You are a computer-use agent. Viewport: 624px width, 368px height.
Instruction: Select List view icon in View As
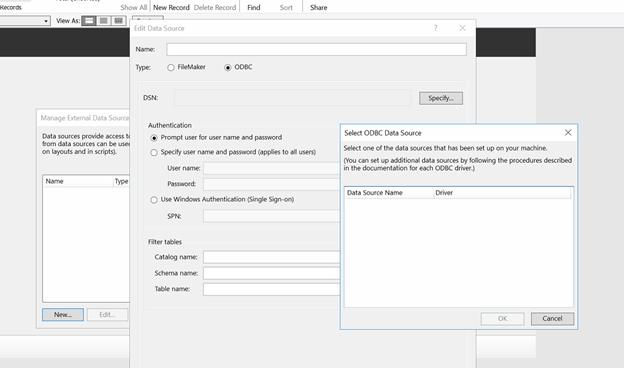pos(103,21)
